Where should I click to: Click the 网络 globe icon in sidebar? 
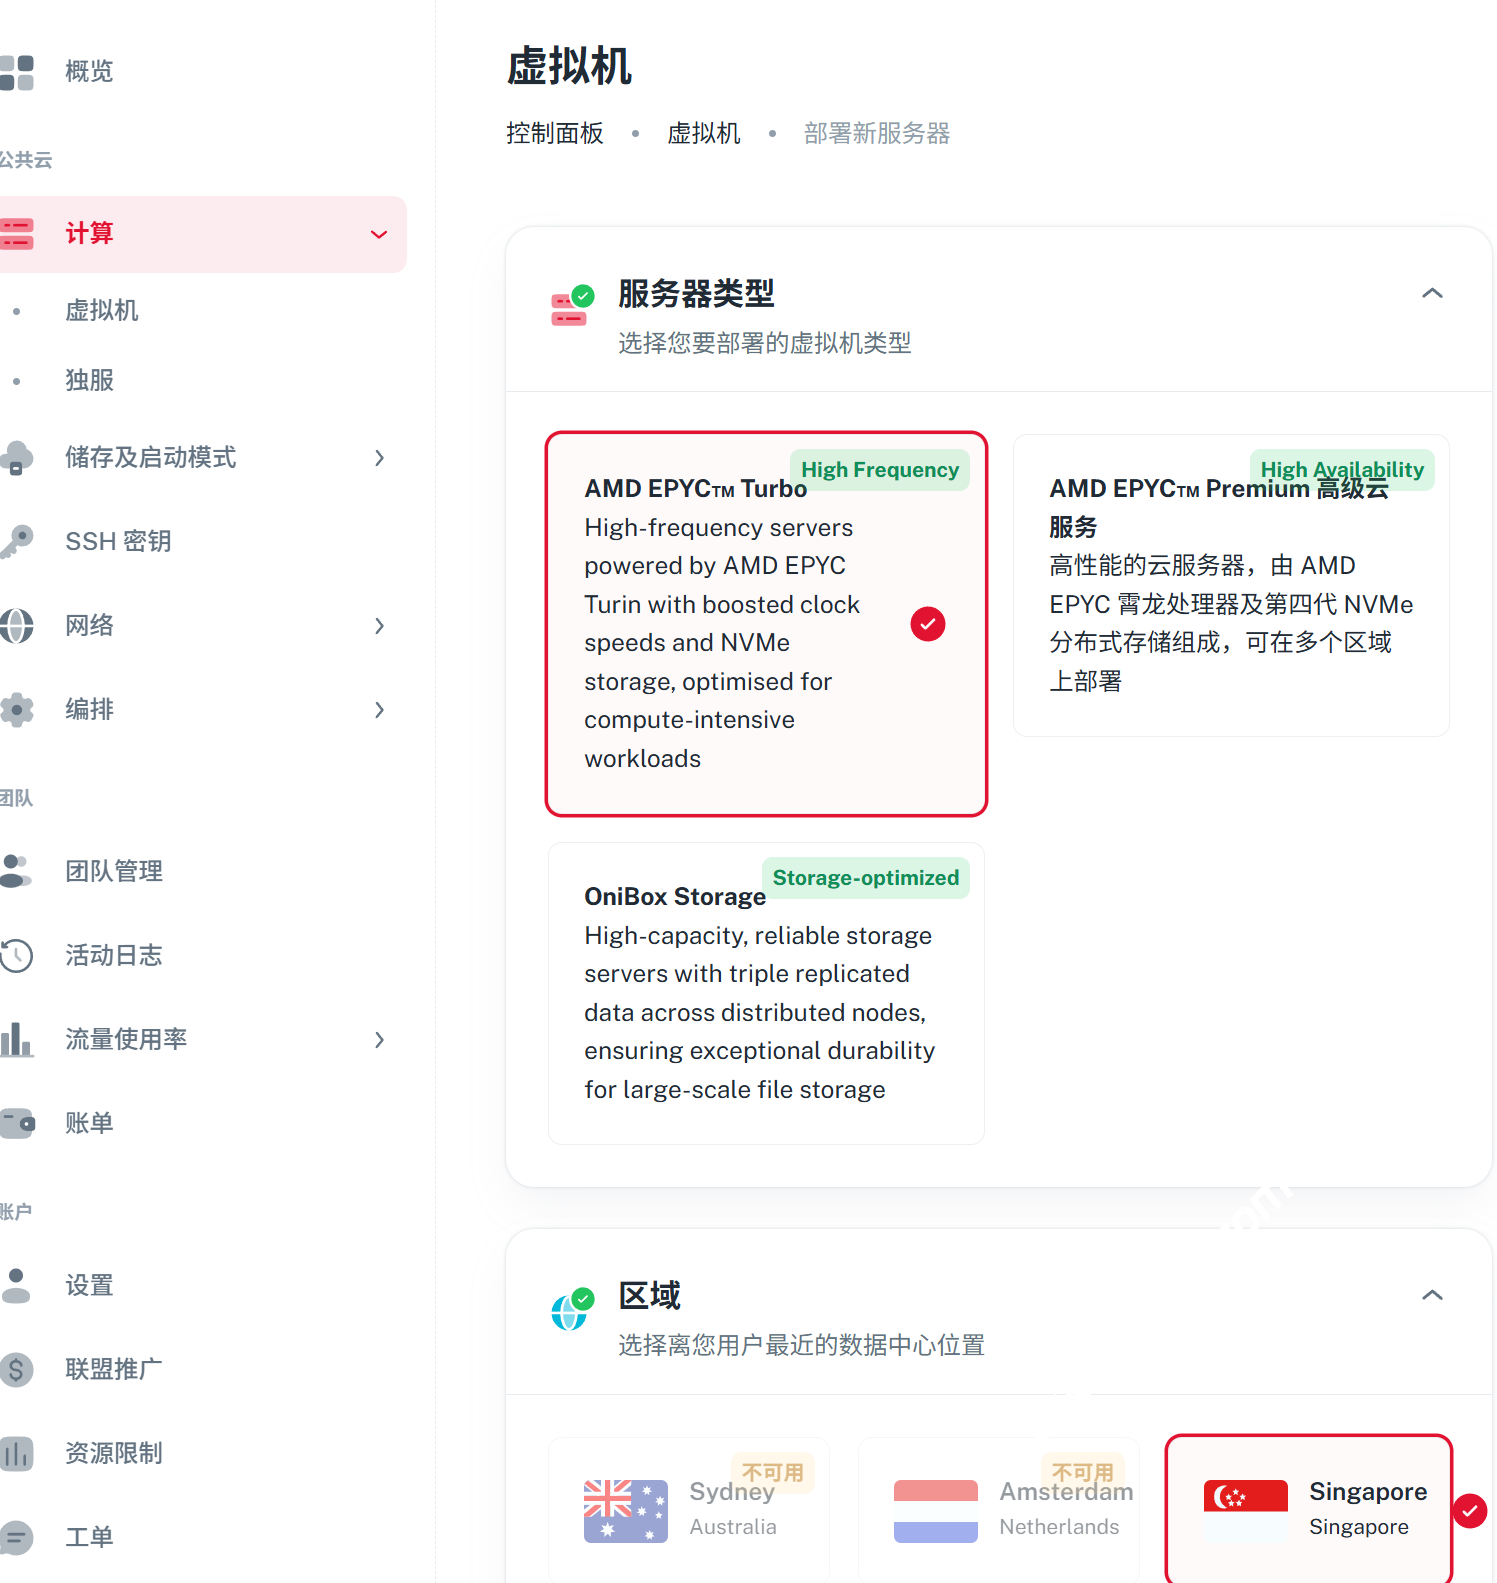click(x=17, y=626)
